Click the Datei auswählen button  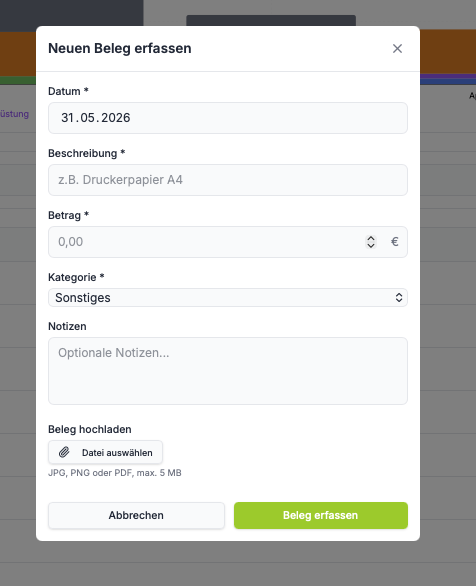click(105, 453)
